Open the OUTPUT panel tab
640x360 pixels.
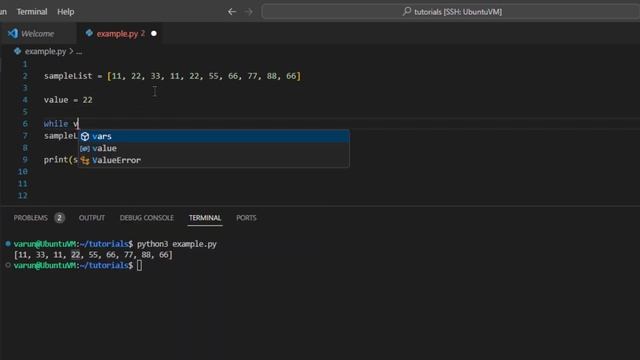point(92,218)
